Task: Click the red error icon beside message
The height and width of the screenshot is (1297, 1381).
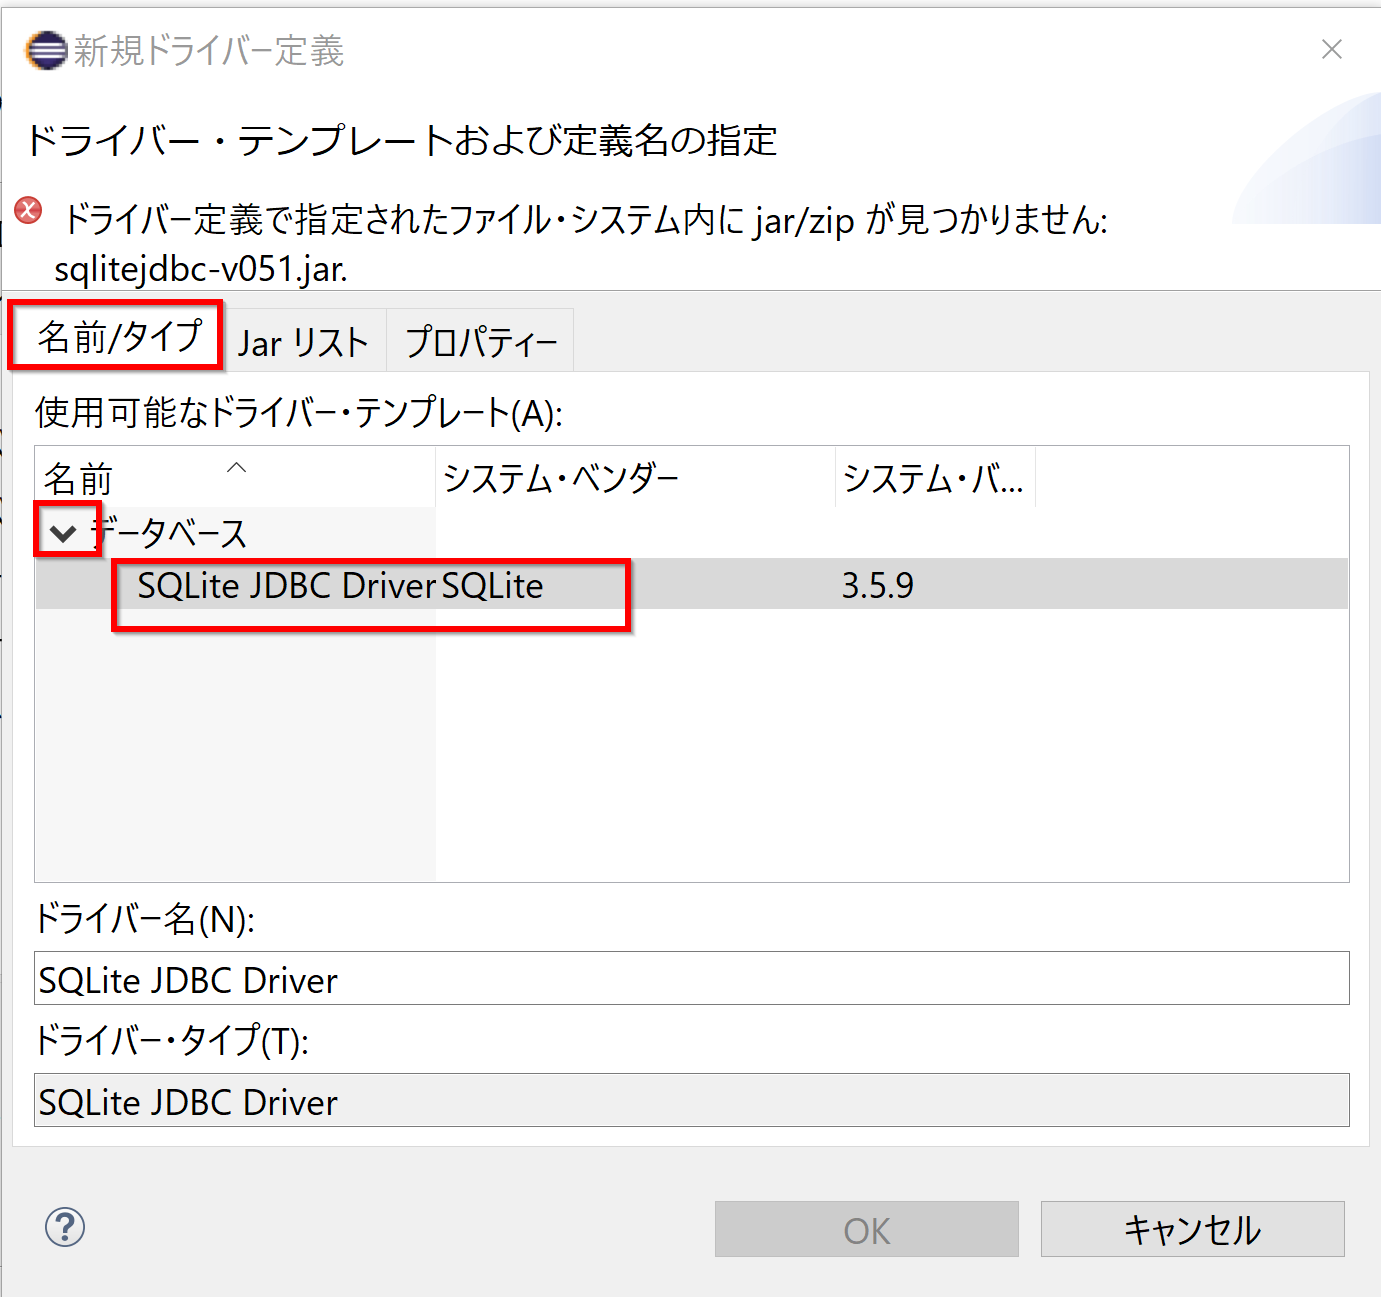Action: click(29, 210)
